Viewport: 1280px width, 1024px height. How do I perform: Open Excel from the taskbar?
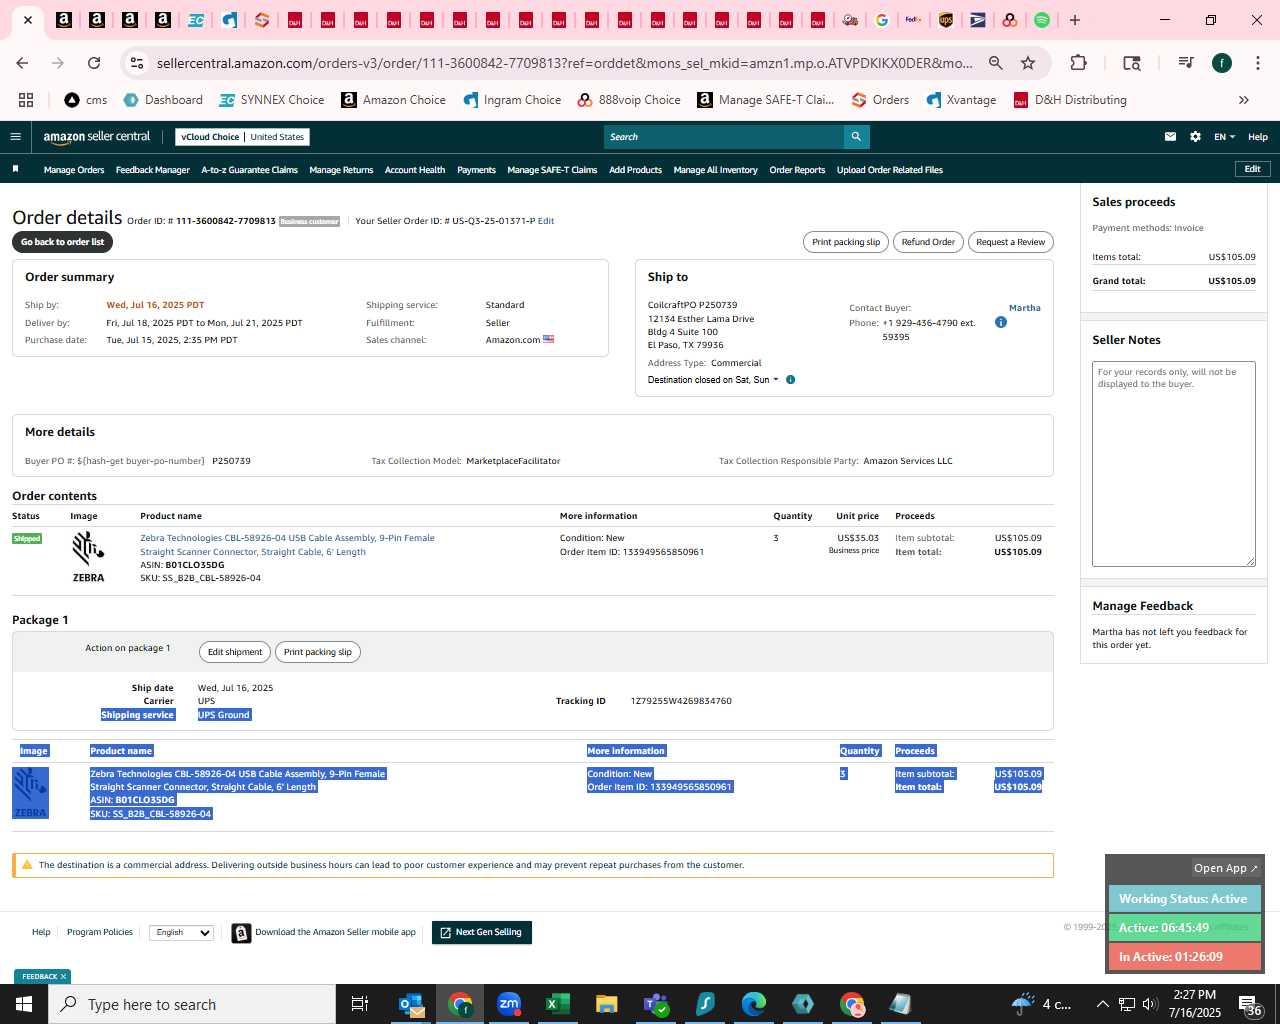click(558, 1004)
